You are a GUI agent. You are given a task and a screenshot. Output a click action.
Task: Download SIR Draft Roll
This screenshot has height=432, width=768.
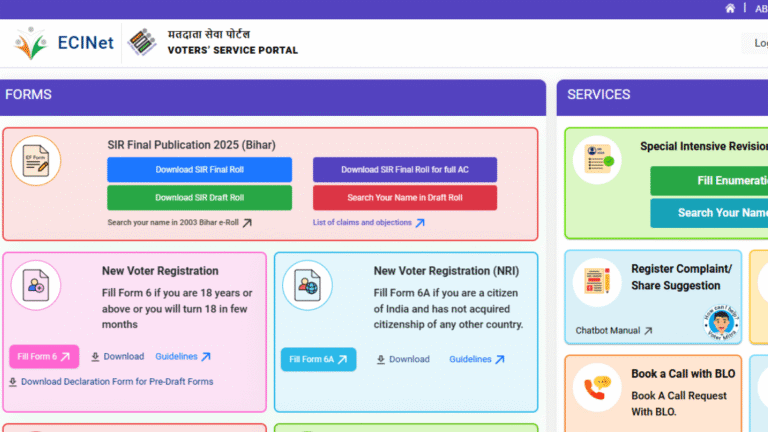tap(199, 197)
